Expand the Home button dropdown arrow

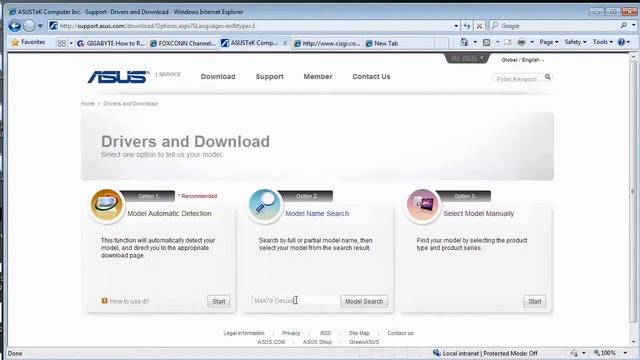coord(475,42)
